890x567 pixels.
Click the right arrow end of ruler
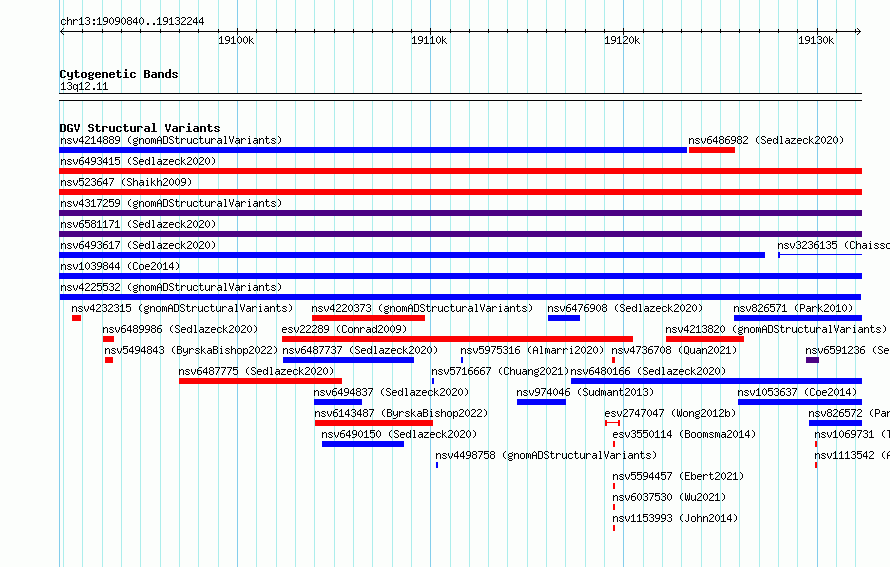pyautogui.click(x=859, y=31)
